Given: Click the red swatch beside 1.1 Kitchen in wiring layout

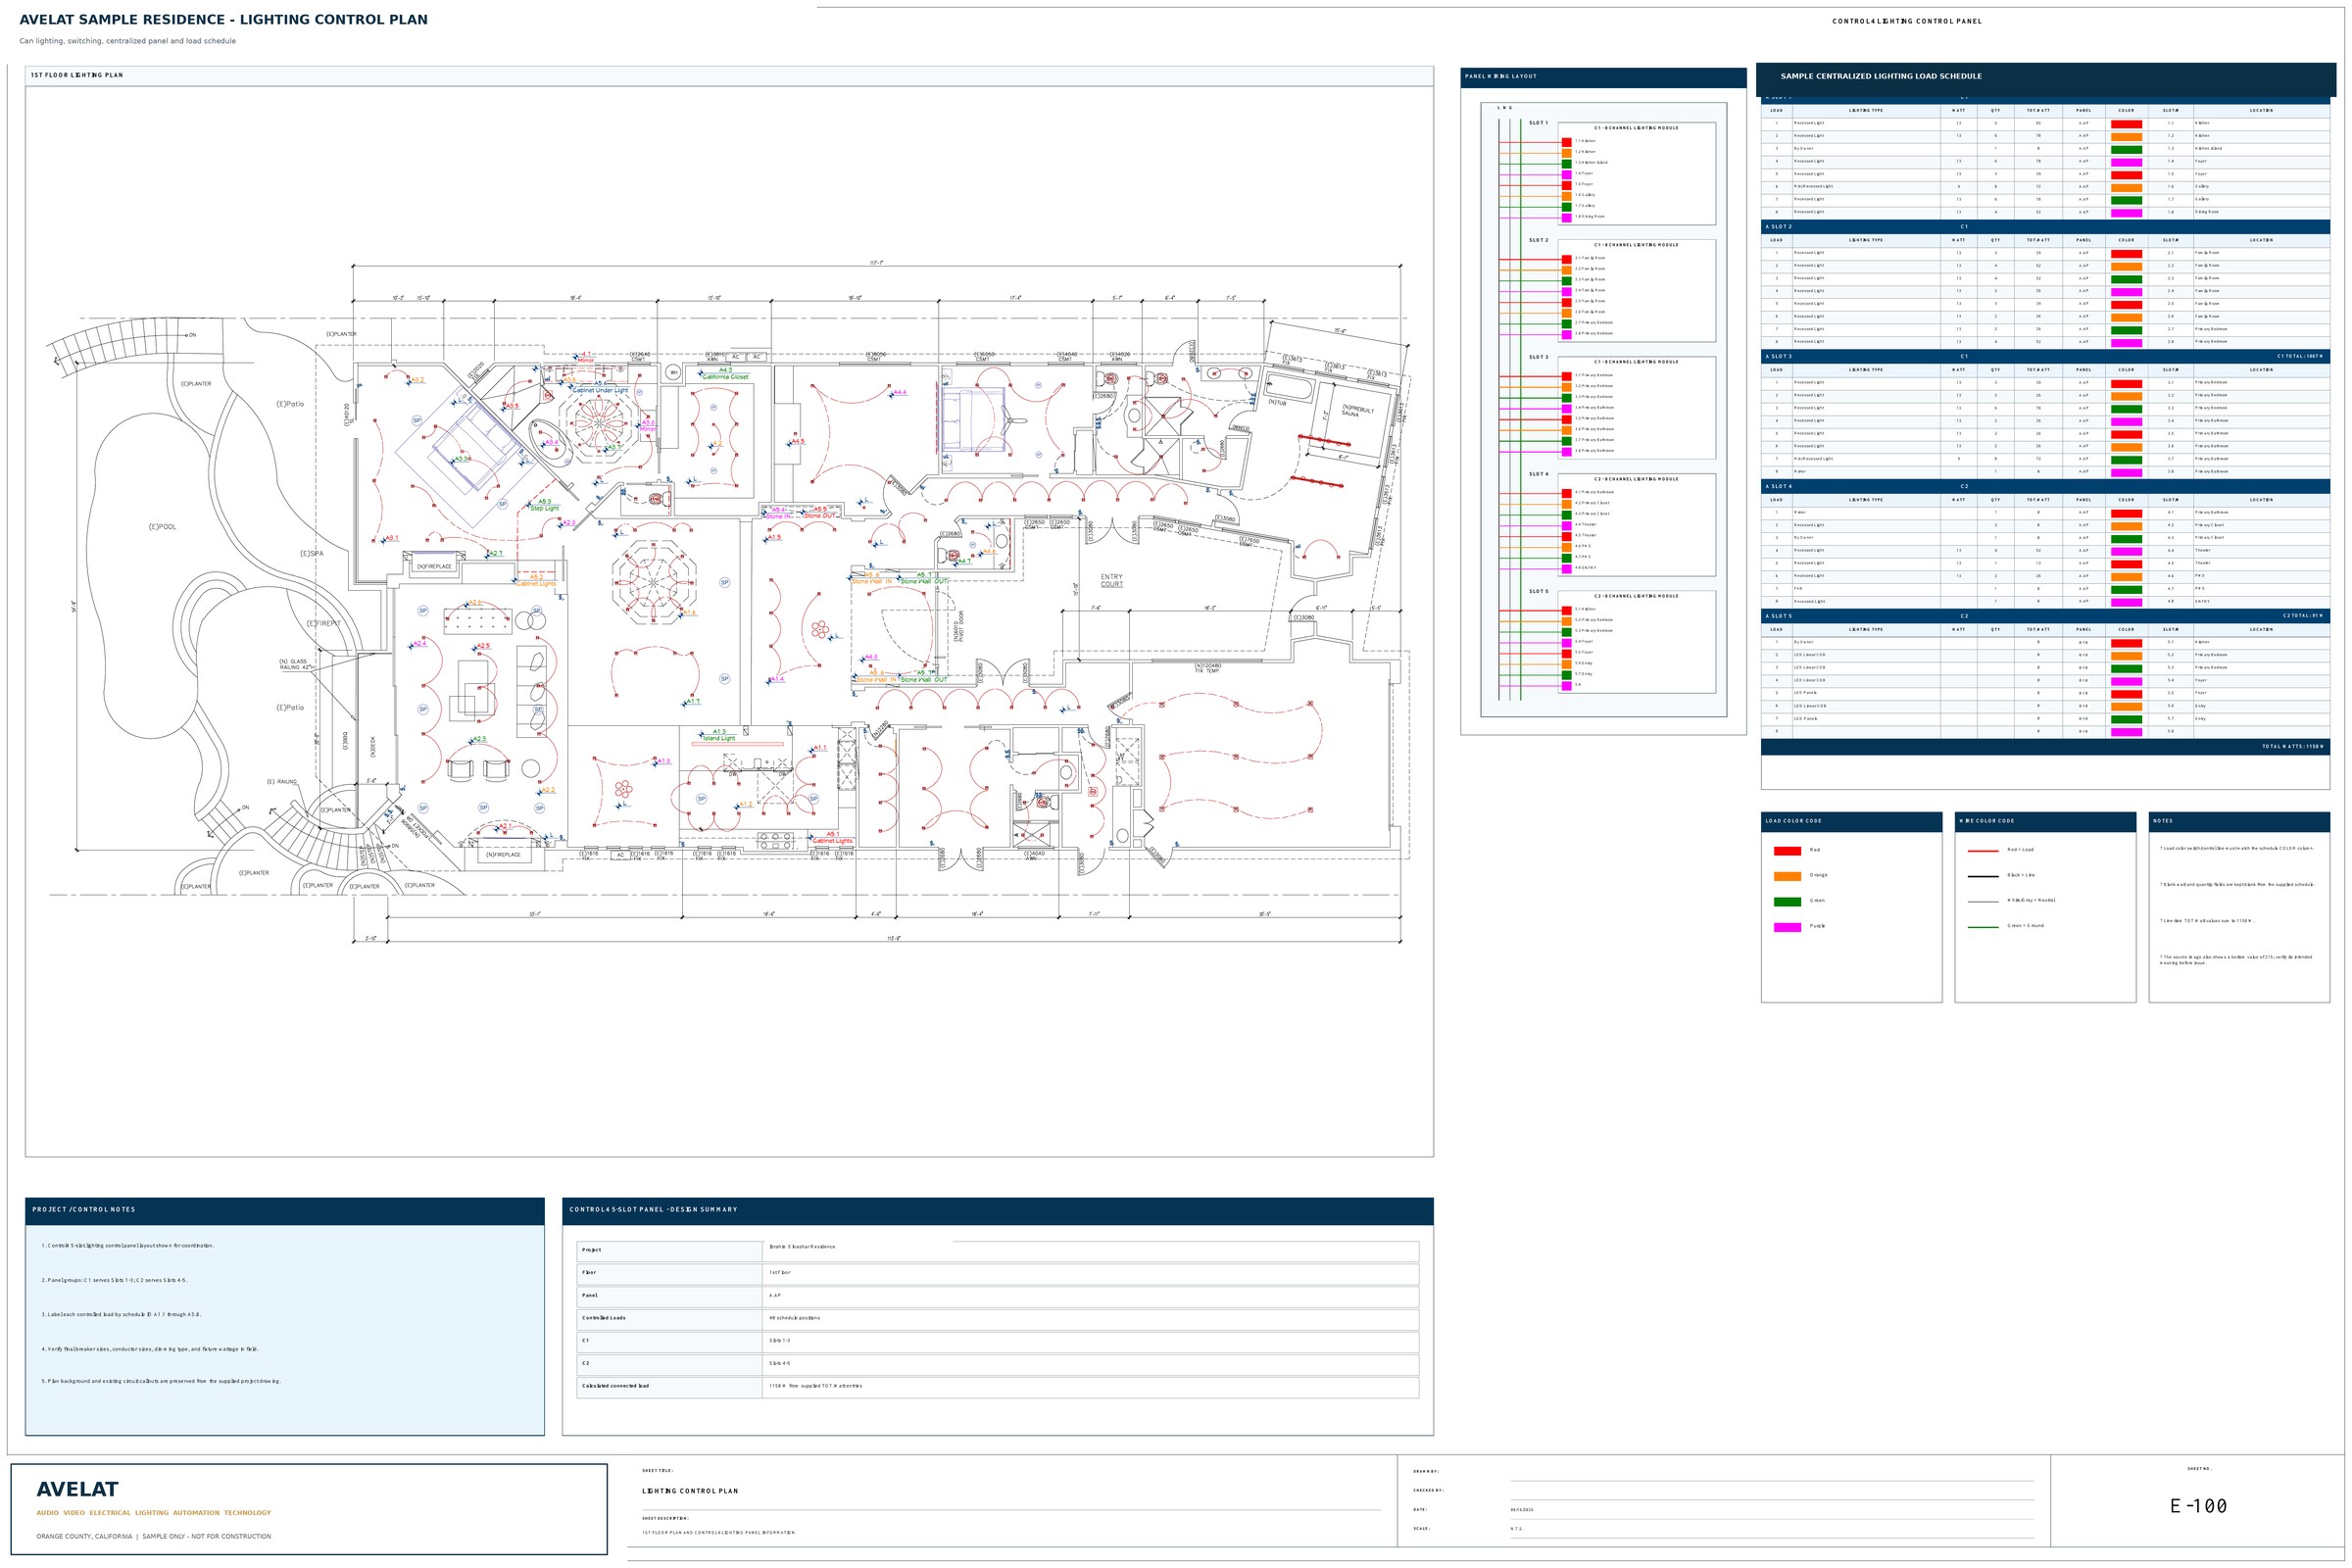Looking at the screenshot, I should coord(1566,141).
